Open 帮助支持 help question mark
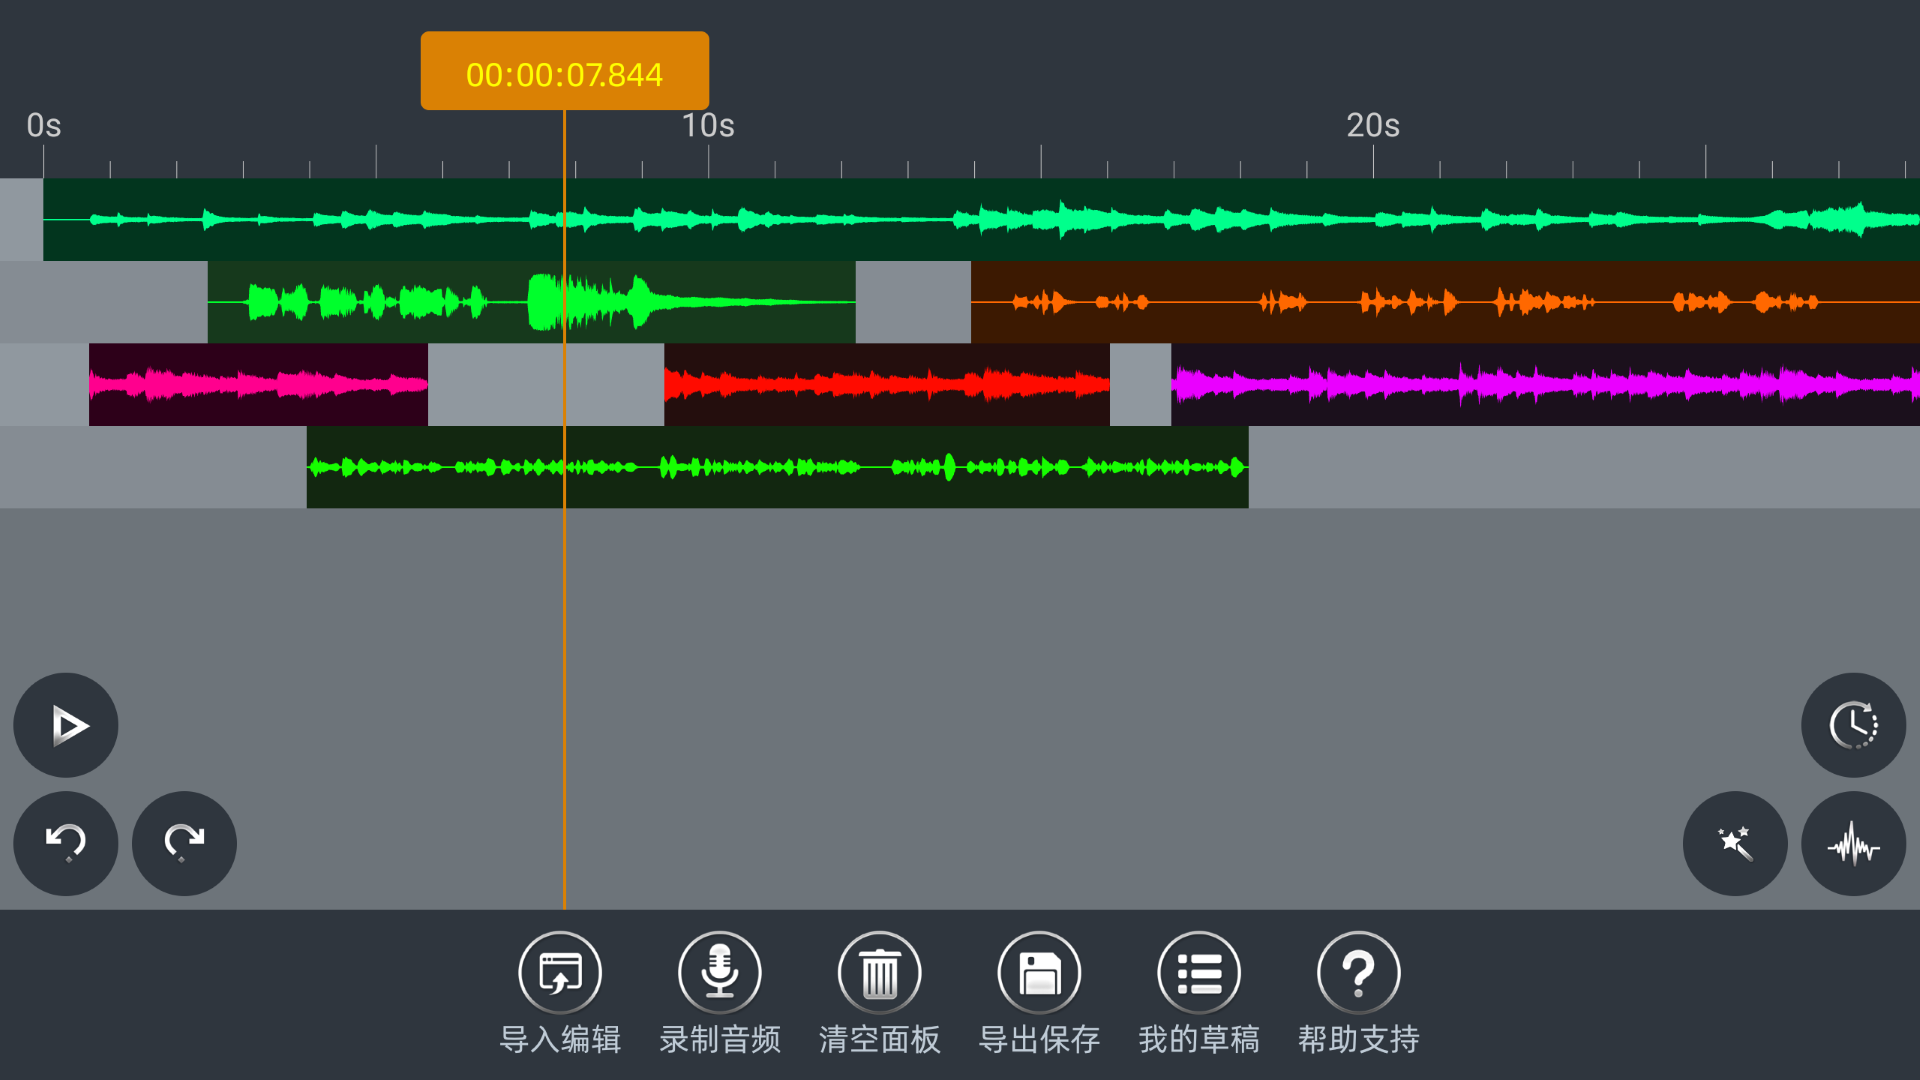The width and height of the screenshot is (1920, 1080). point(1358,973)
